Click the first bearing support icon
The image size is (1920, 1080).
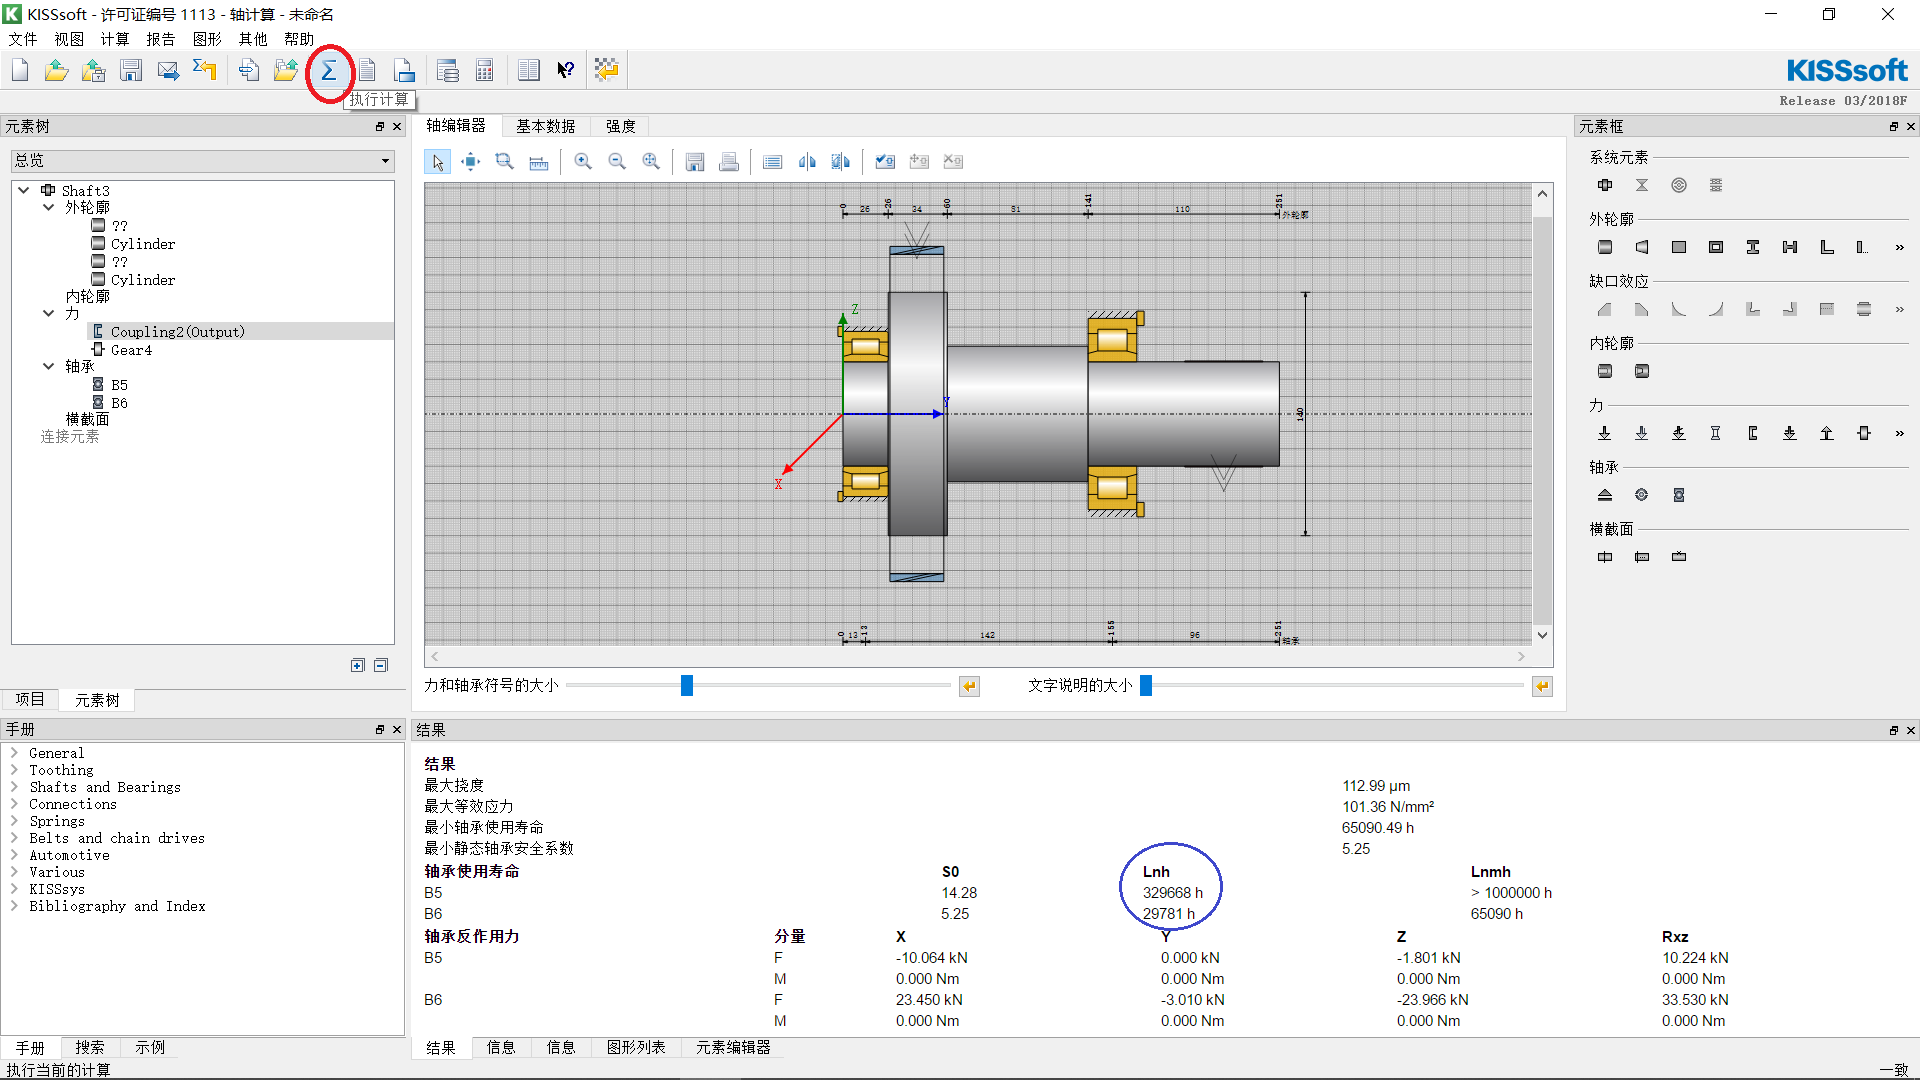pos(1605,495)
